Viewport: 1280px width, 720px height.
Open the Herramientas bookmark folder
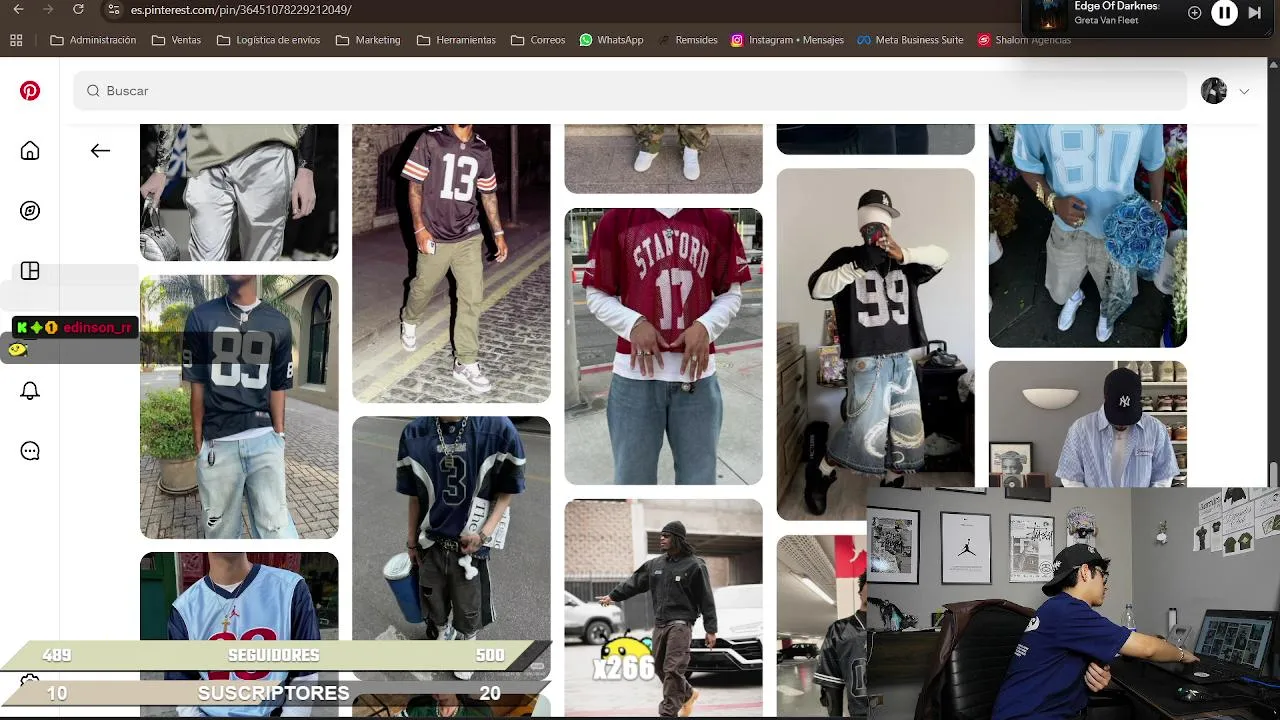(x=456, y=40)
